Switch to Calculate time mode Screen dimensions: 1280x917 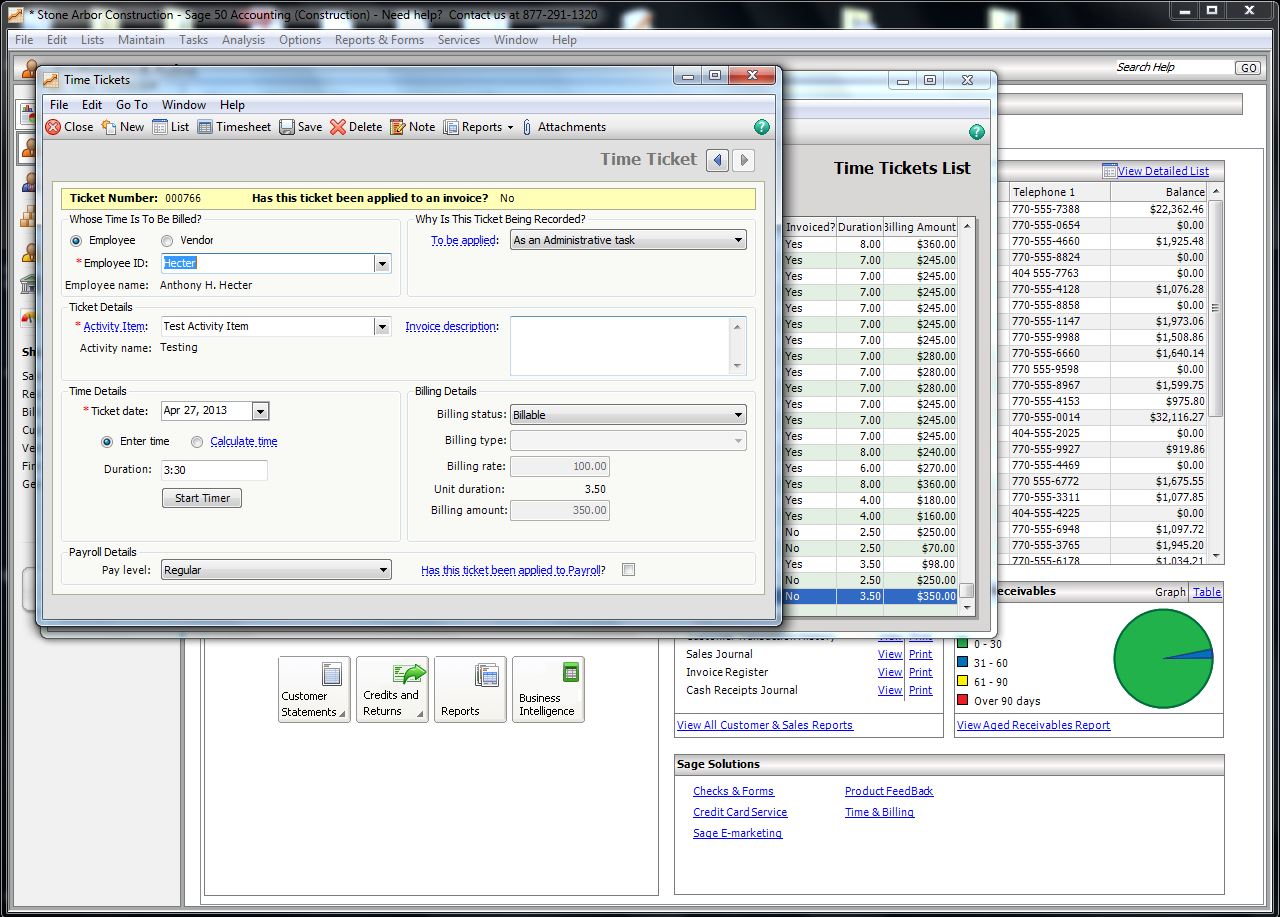point(197,441)
